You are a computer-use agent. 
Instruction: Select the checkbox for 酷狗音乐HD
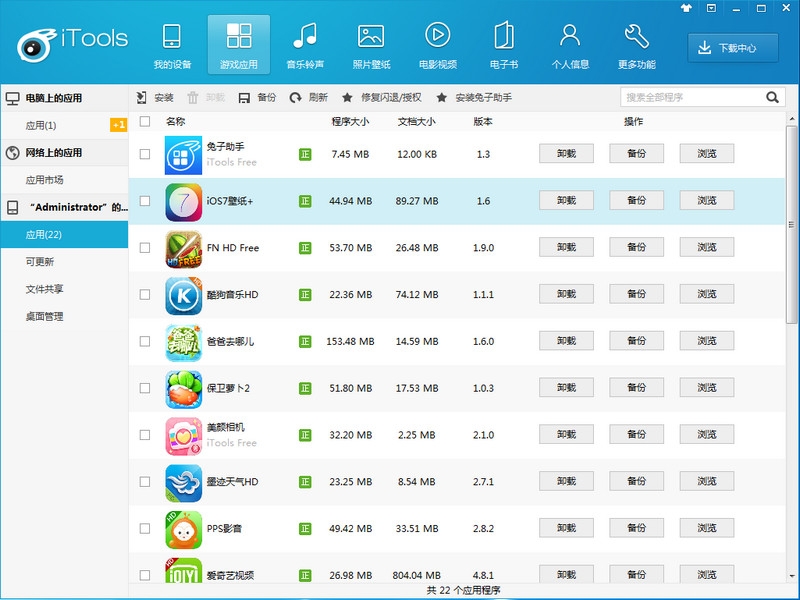(x=145, y=294)
